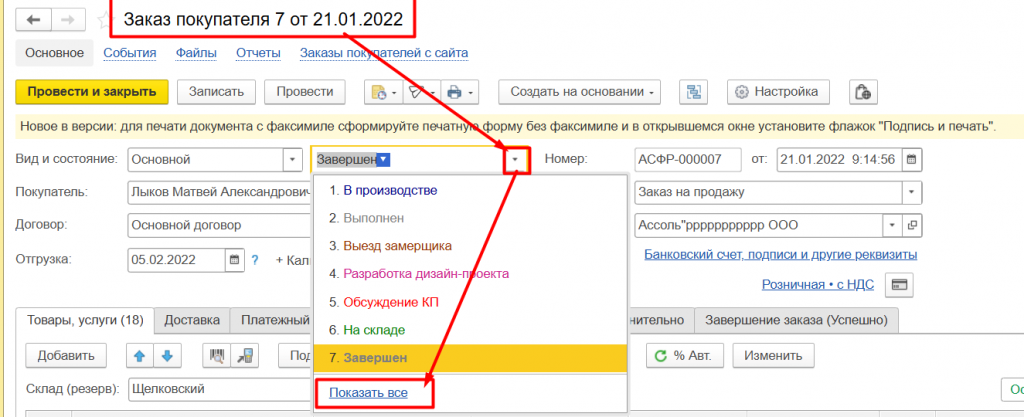Open 'Банковский счет, подписи и другие реквизиты' link

780,254
